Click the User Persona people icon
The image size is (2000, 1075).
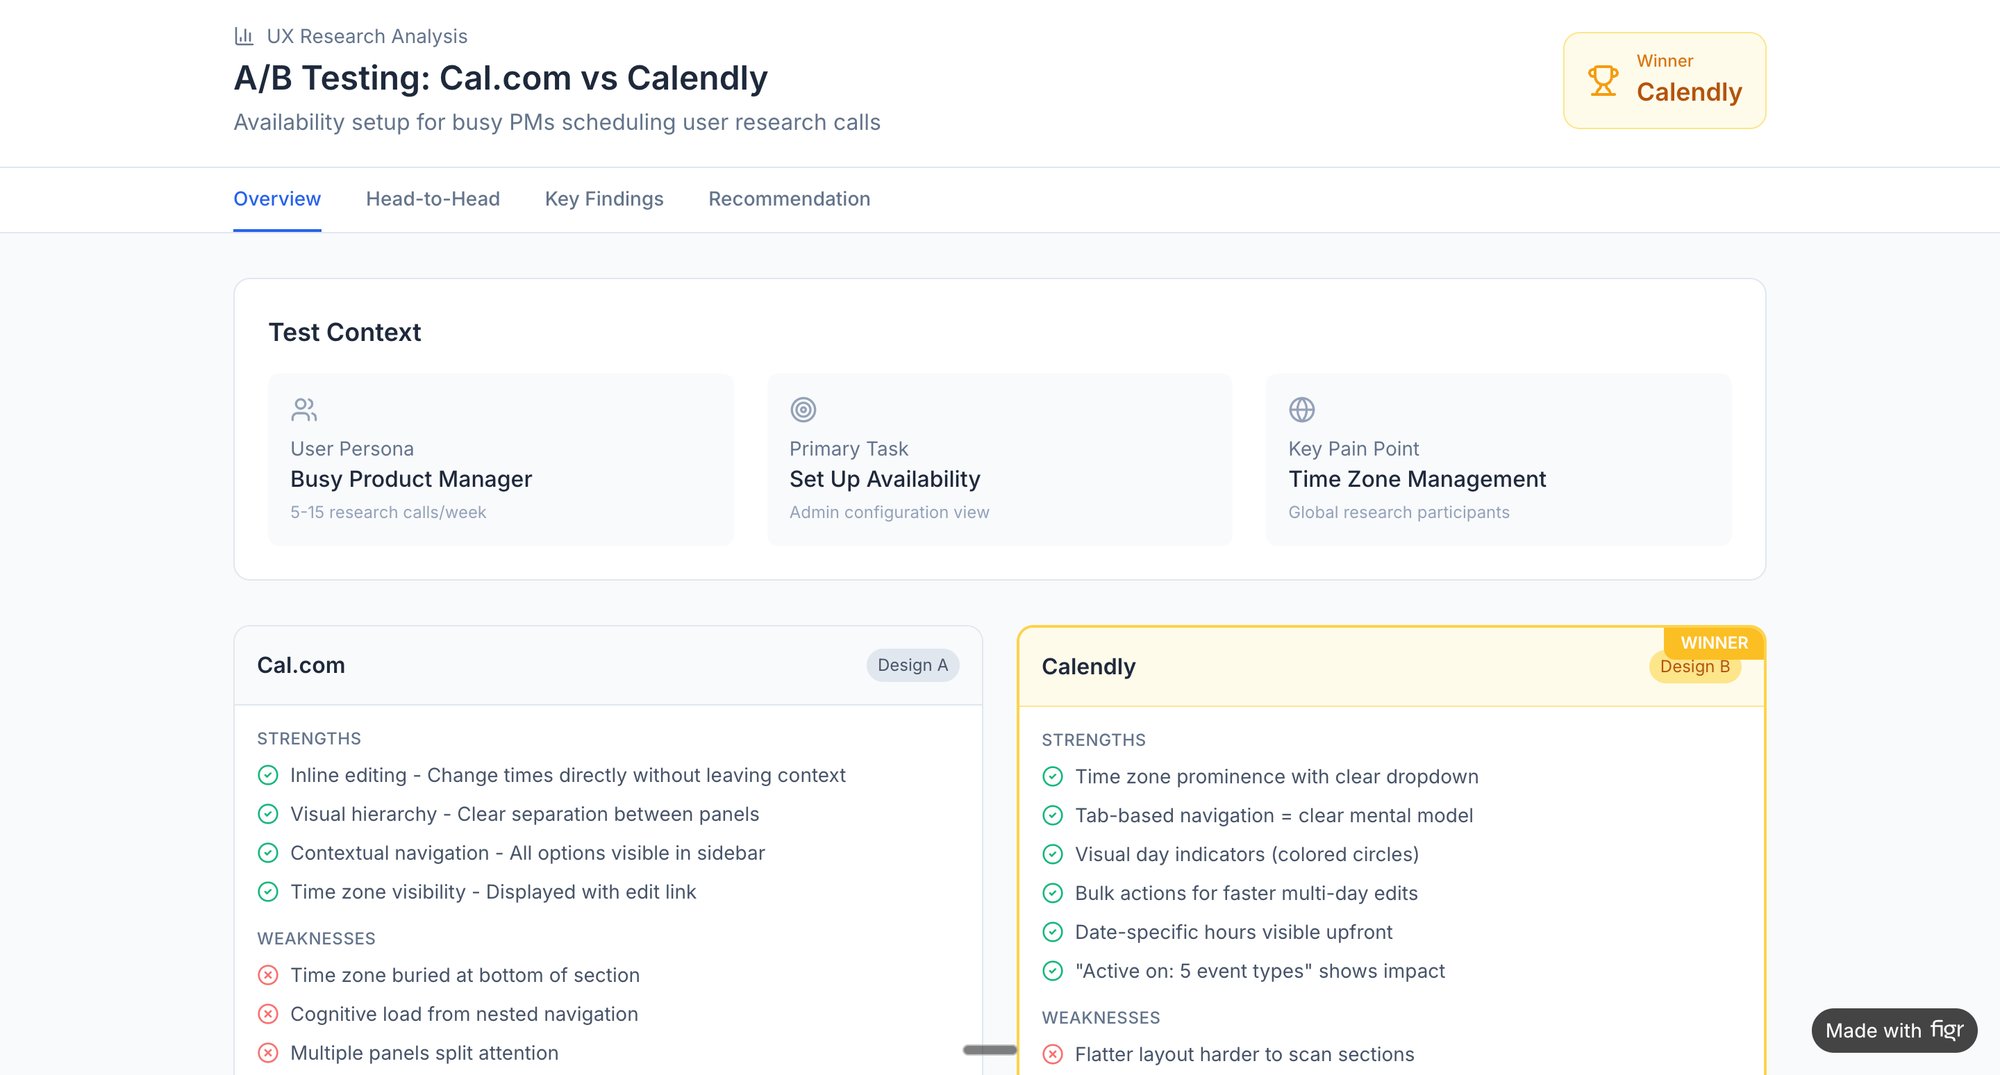(303, 409)
